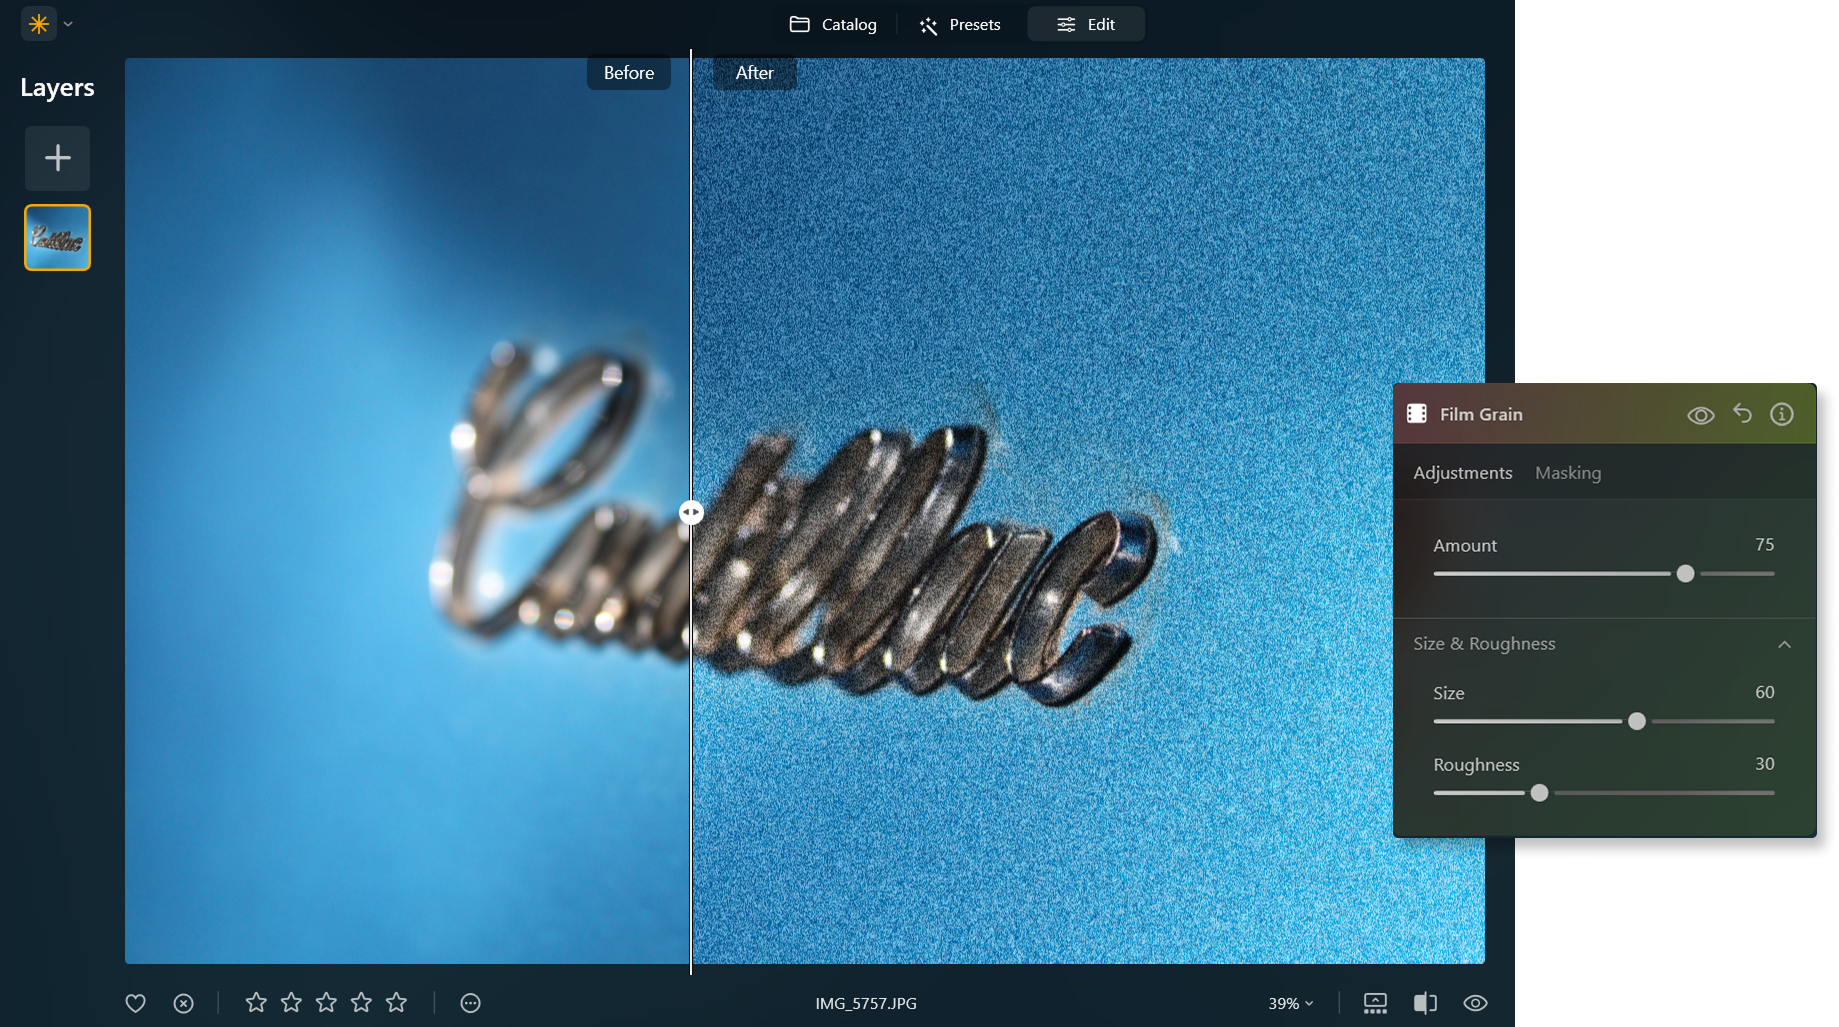Click the Film Grain filmstrip icon
Screen dimensions: 1839x1027
(x=1416, y=414)
